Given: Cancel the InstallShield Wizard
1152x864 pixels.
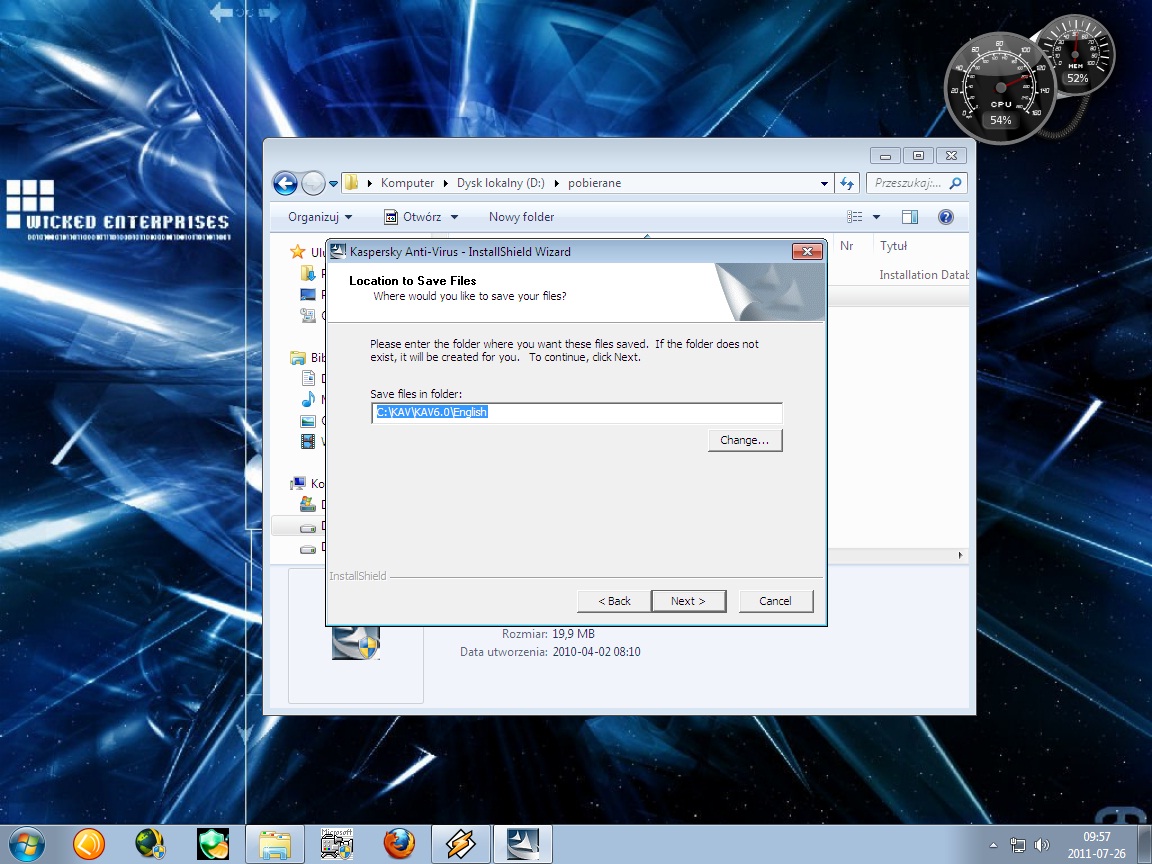Looking at the screenshot, I should tap(775, 601).
